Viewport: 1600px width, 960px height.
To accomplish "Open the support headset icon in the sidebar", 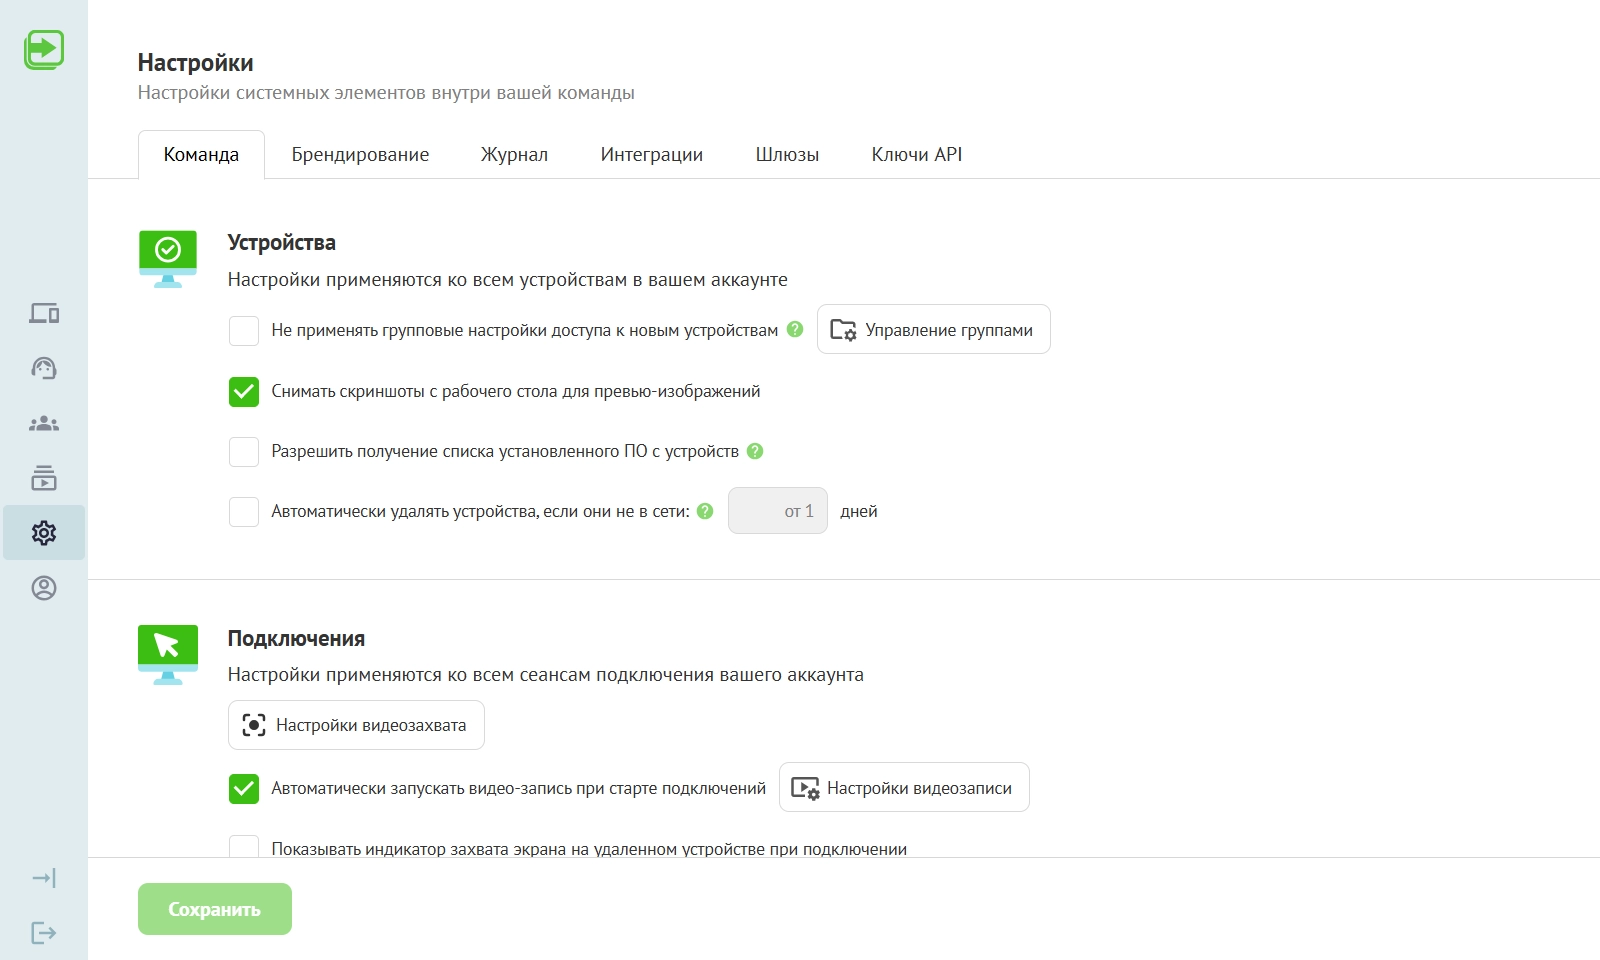I will click(44, 368).
